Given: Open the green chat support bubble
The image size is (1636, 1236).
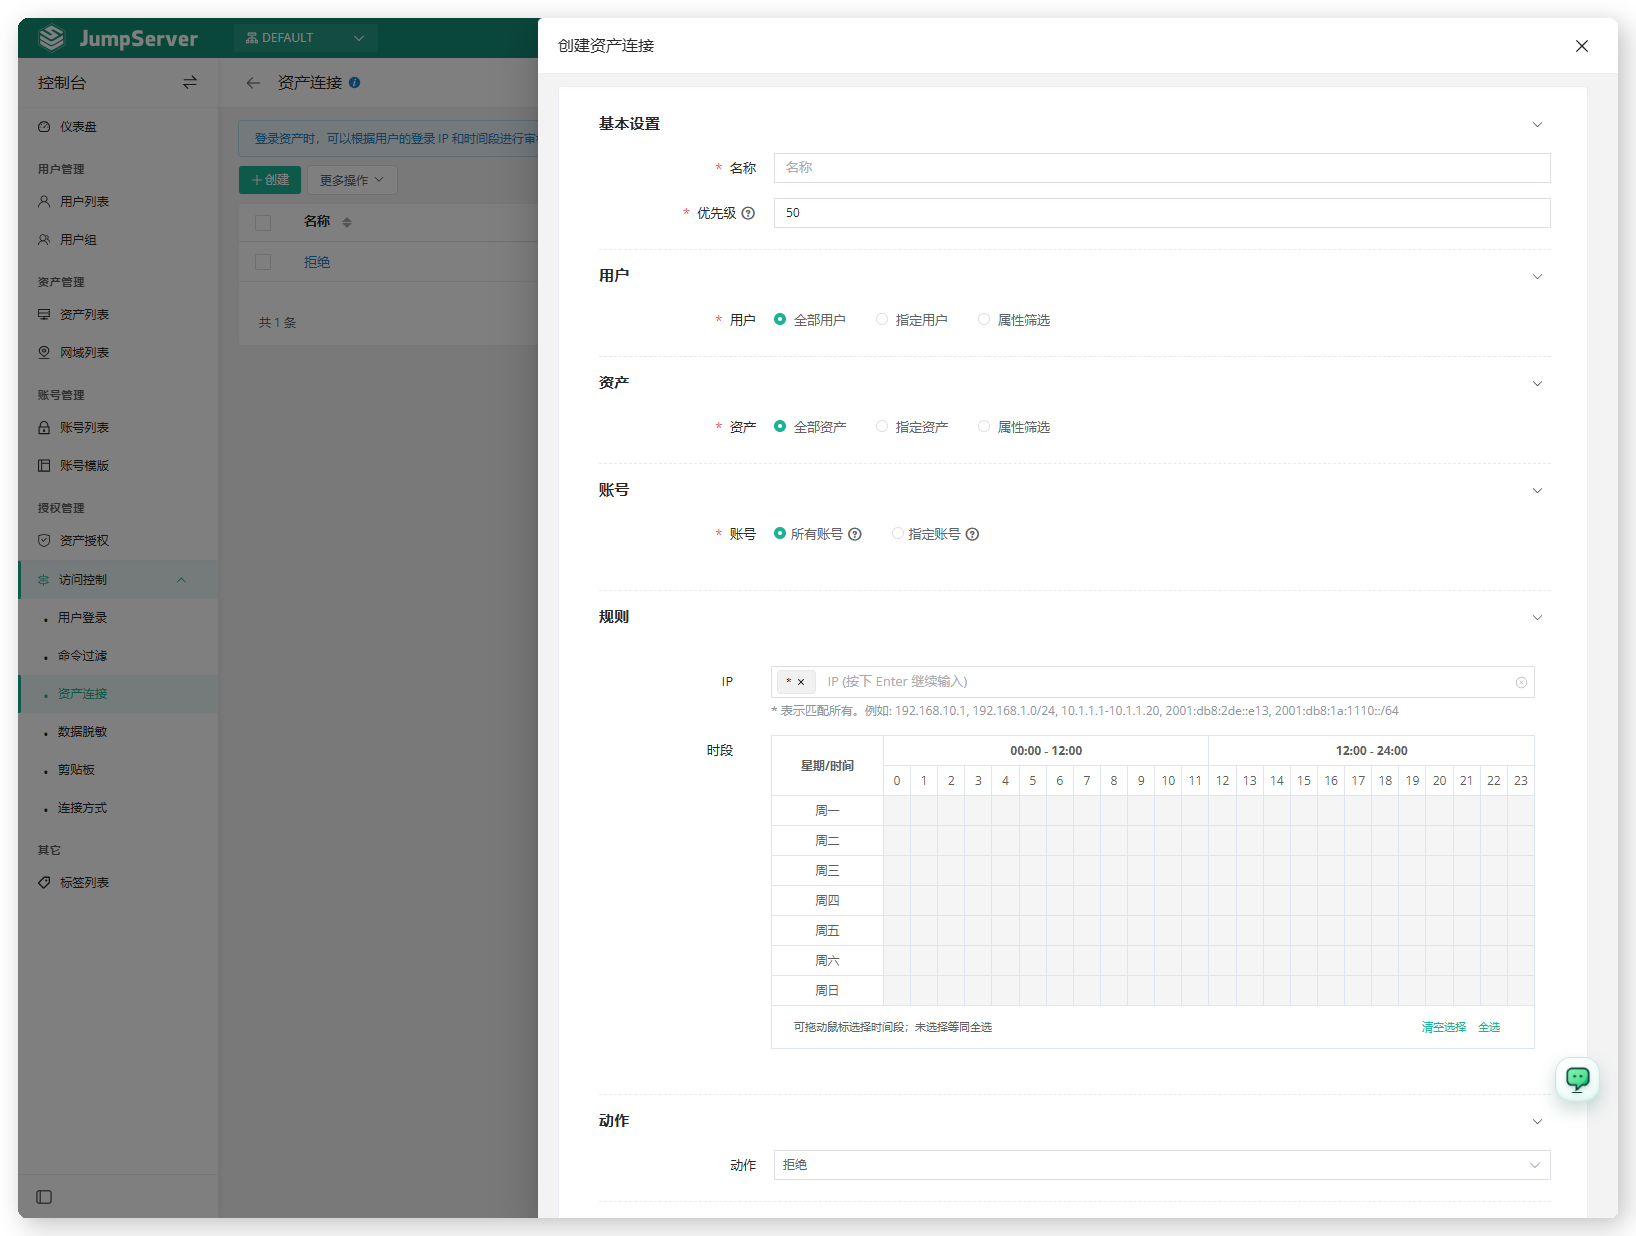Looking at the screenshot, I should (x=1577, y=1079).
